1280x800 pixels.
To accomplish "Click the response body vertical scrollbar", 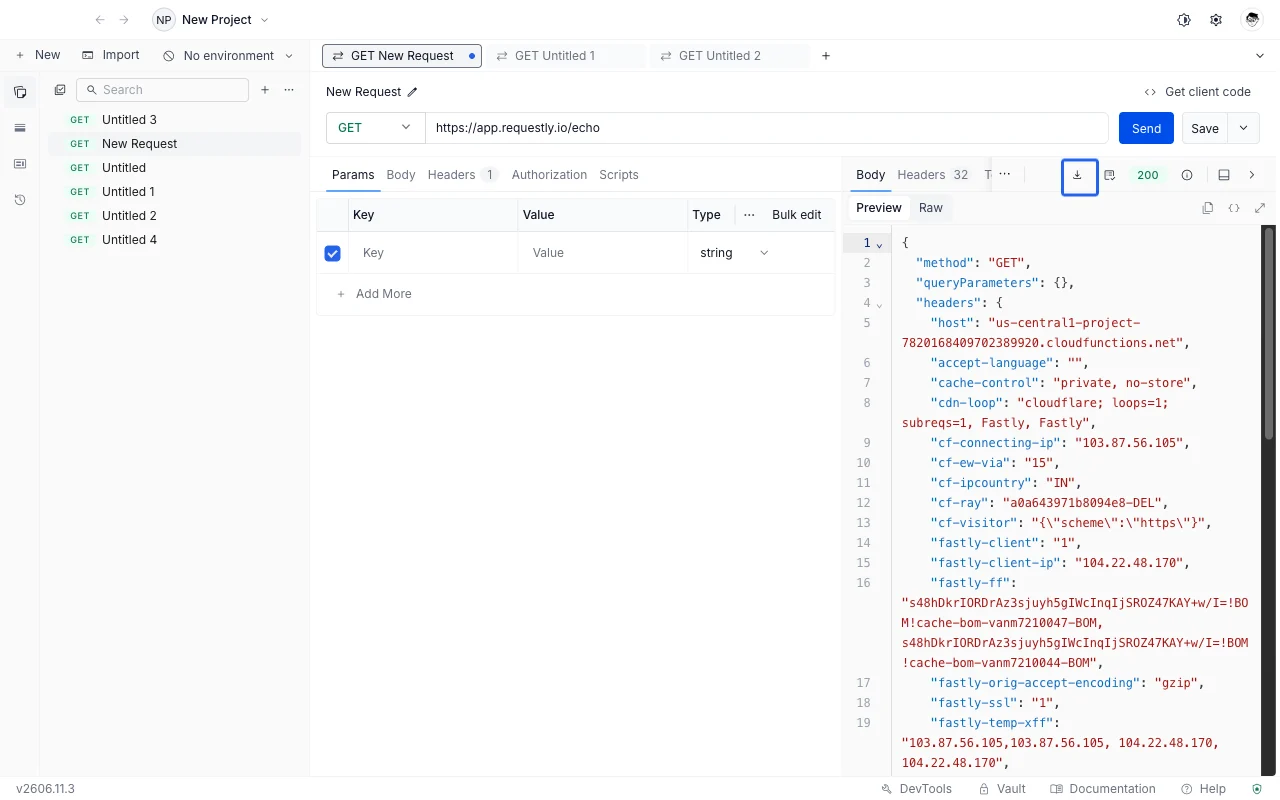I will point(1270,333).
